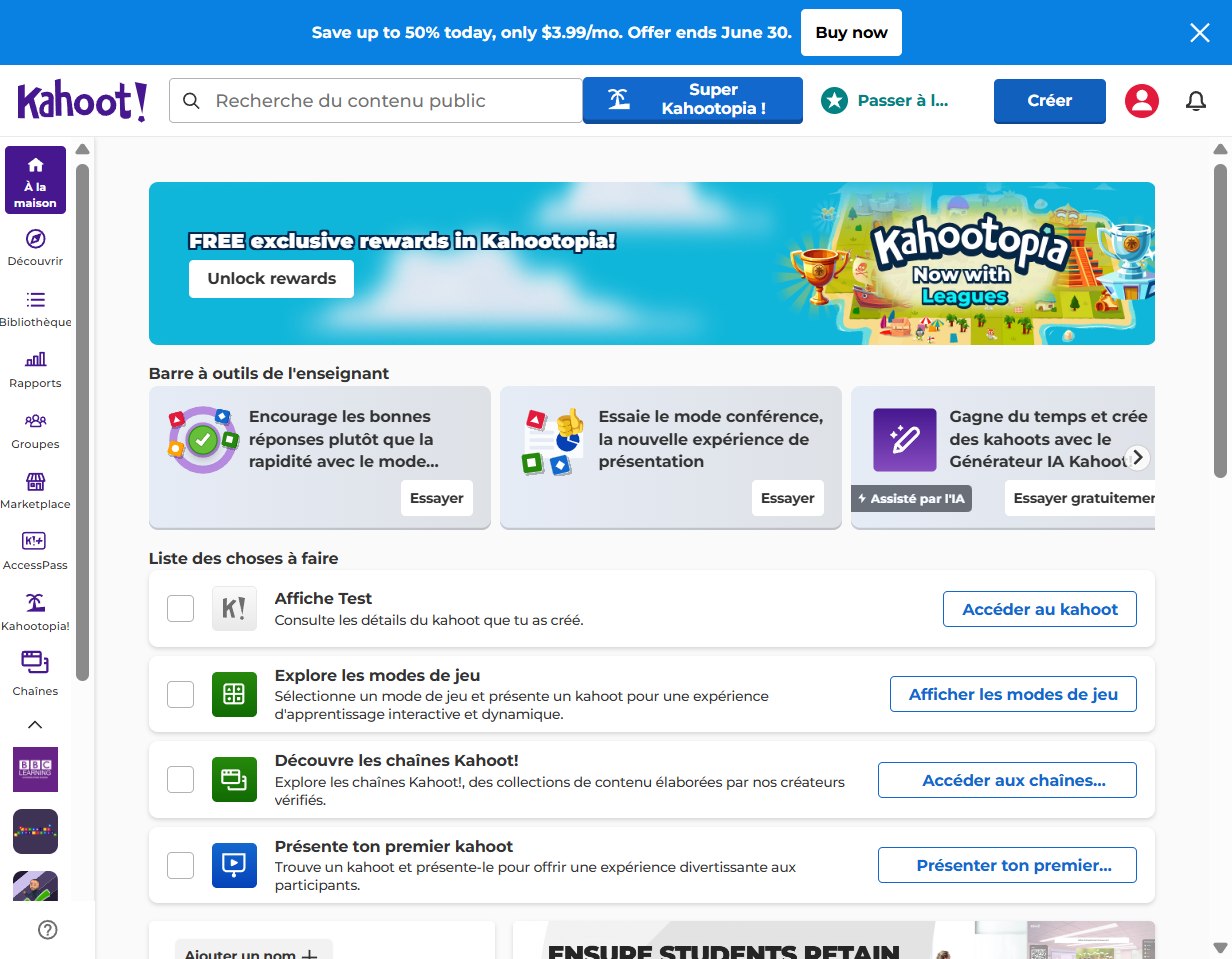Click the sidebar scrollbar up arrow
Image resolution: width=1232 pixels, height=959 pixels.
coord(83,150)
